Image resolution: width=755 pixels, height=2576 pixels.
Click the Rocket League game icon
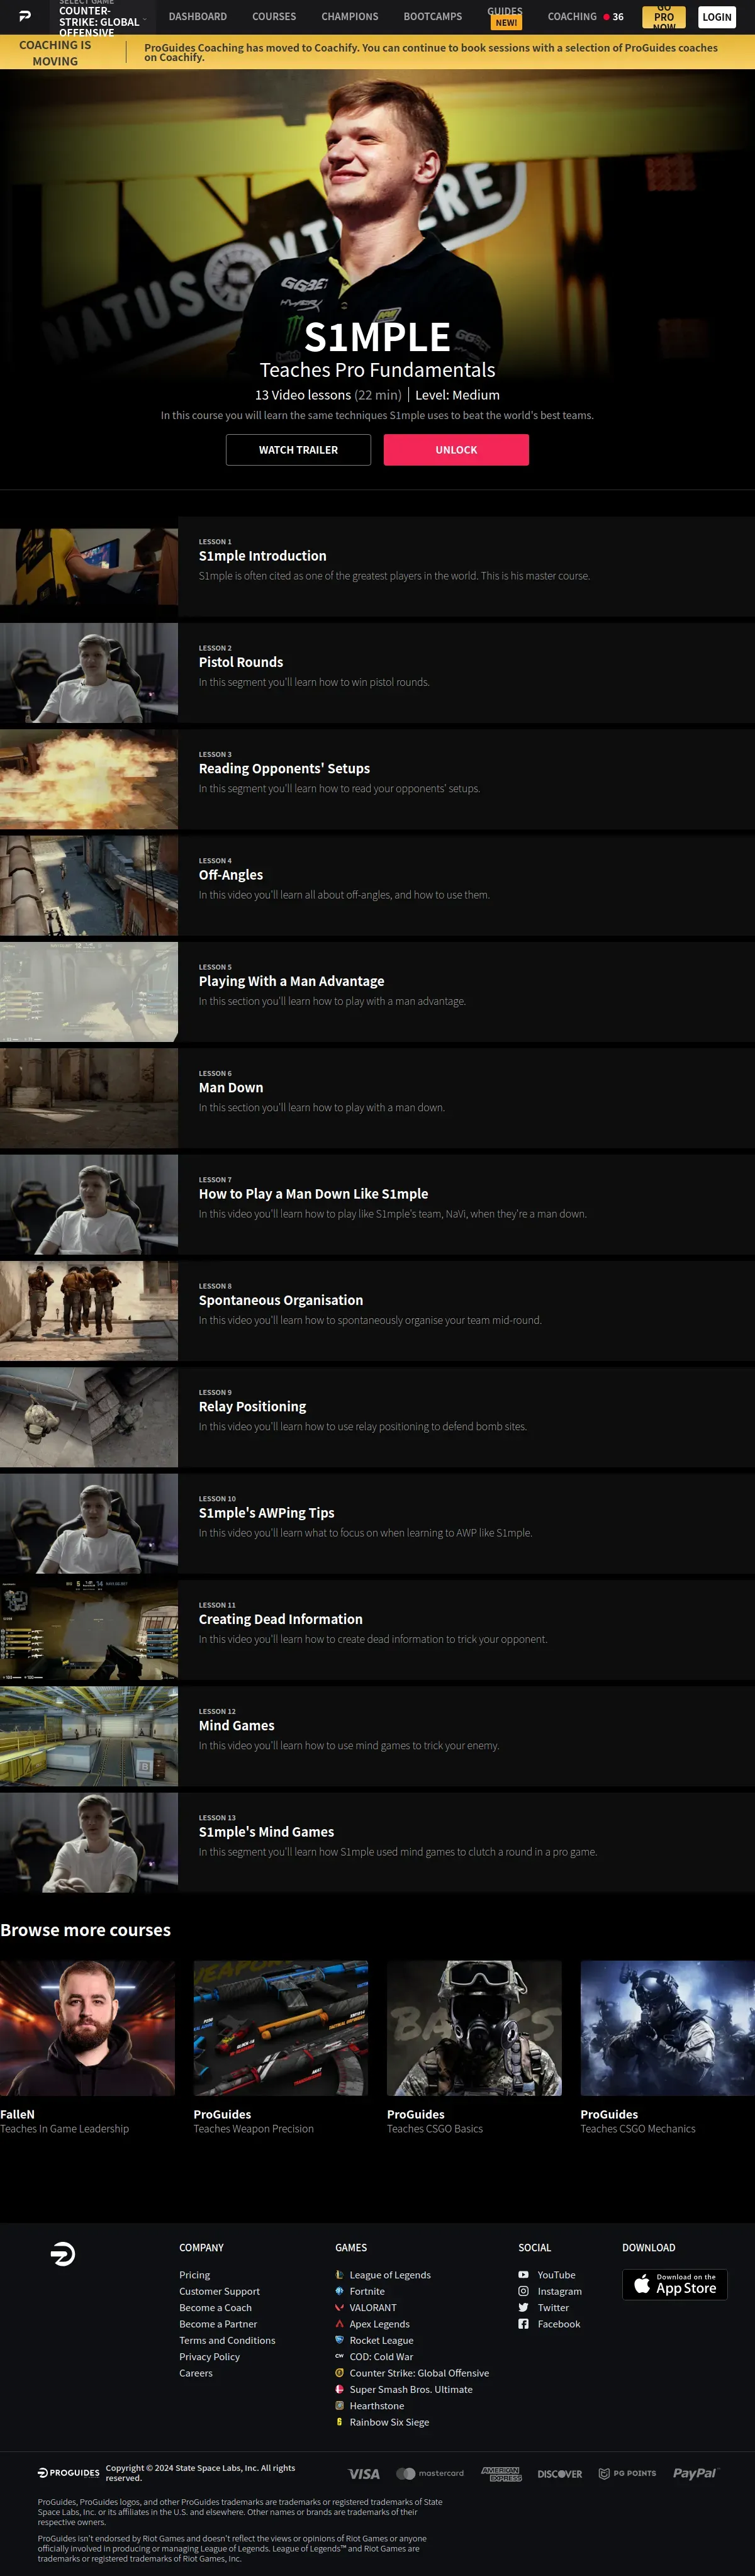(340, 2340)
